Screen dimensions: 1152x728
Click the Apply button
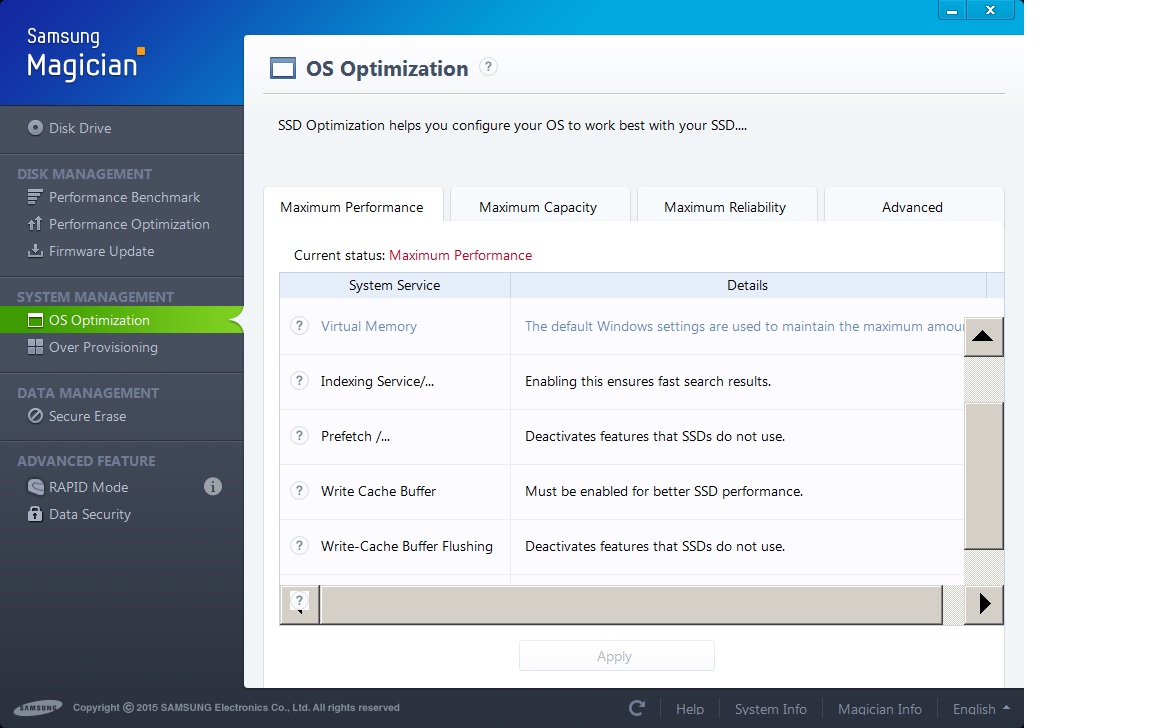click(616, 656)
